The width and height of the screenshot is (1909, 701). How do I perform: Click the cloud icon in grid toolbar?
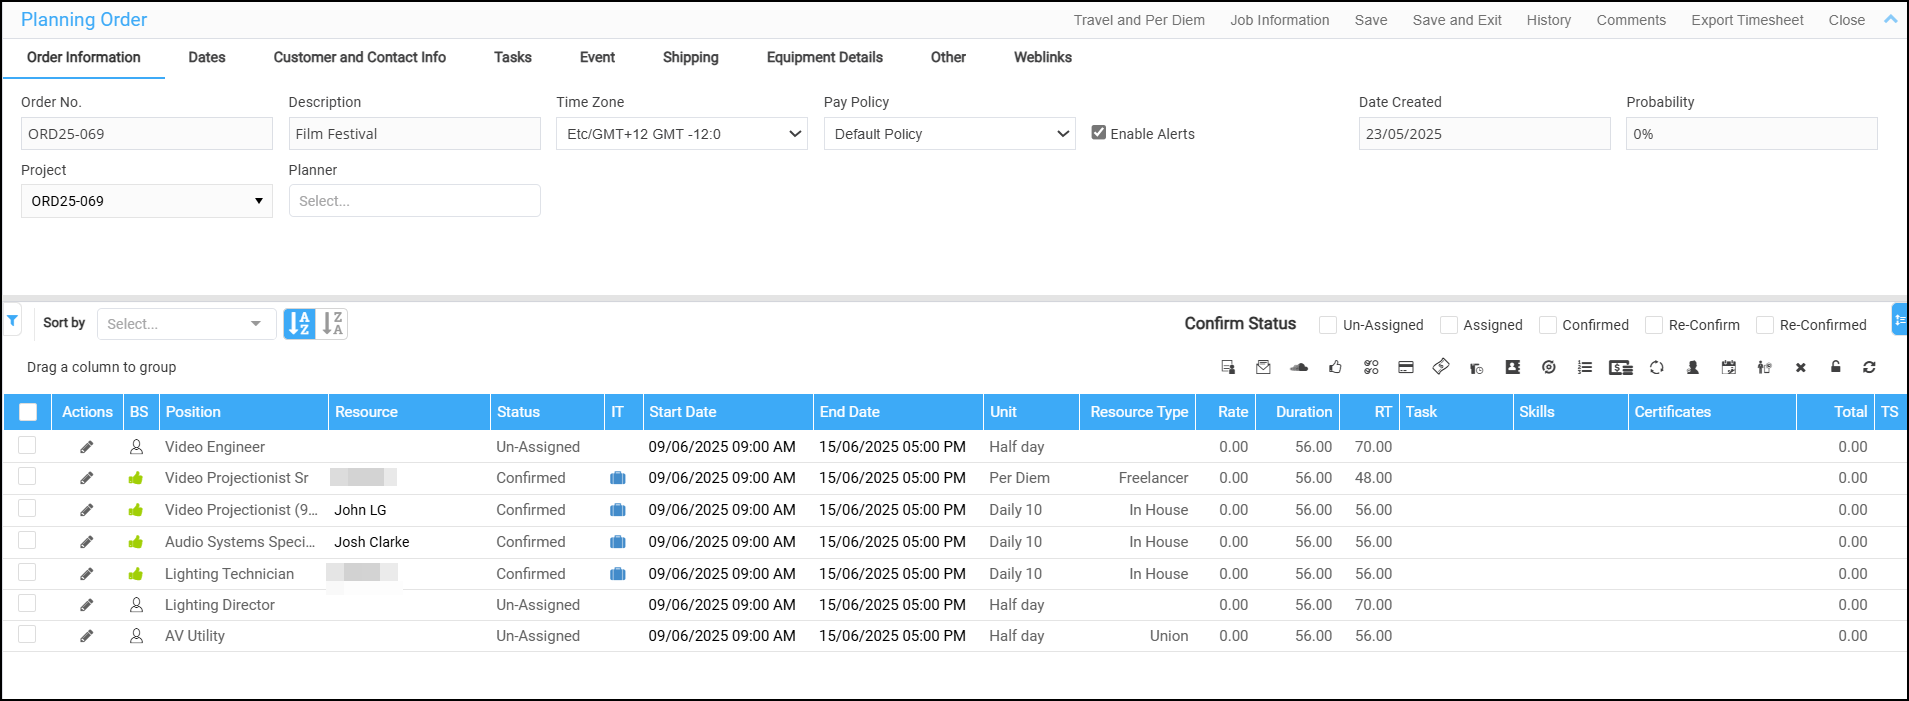1299,368
